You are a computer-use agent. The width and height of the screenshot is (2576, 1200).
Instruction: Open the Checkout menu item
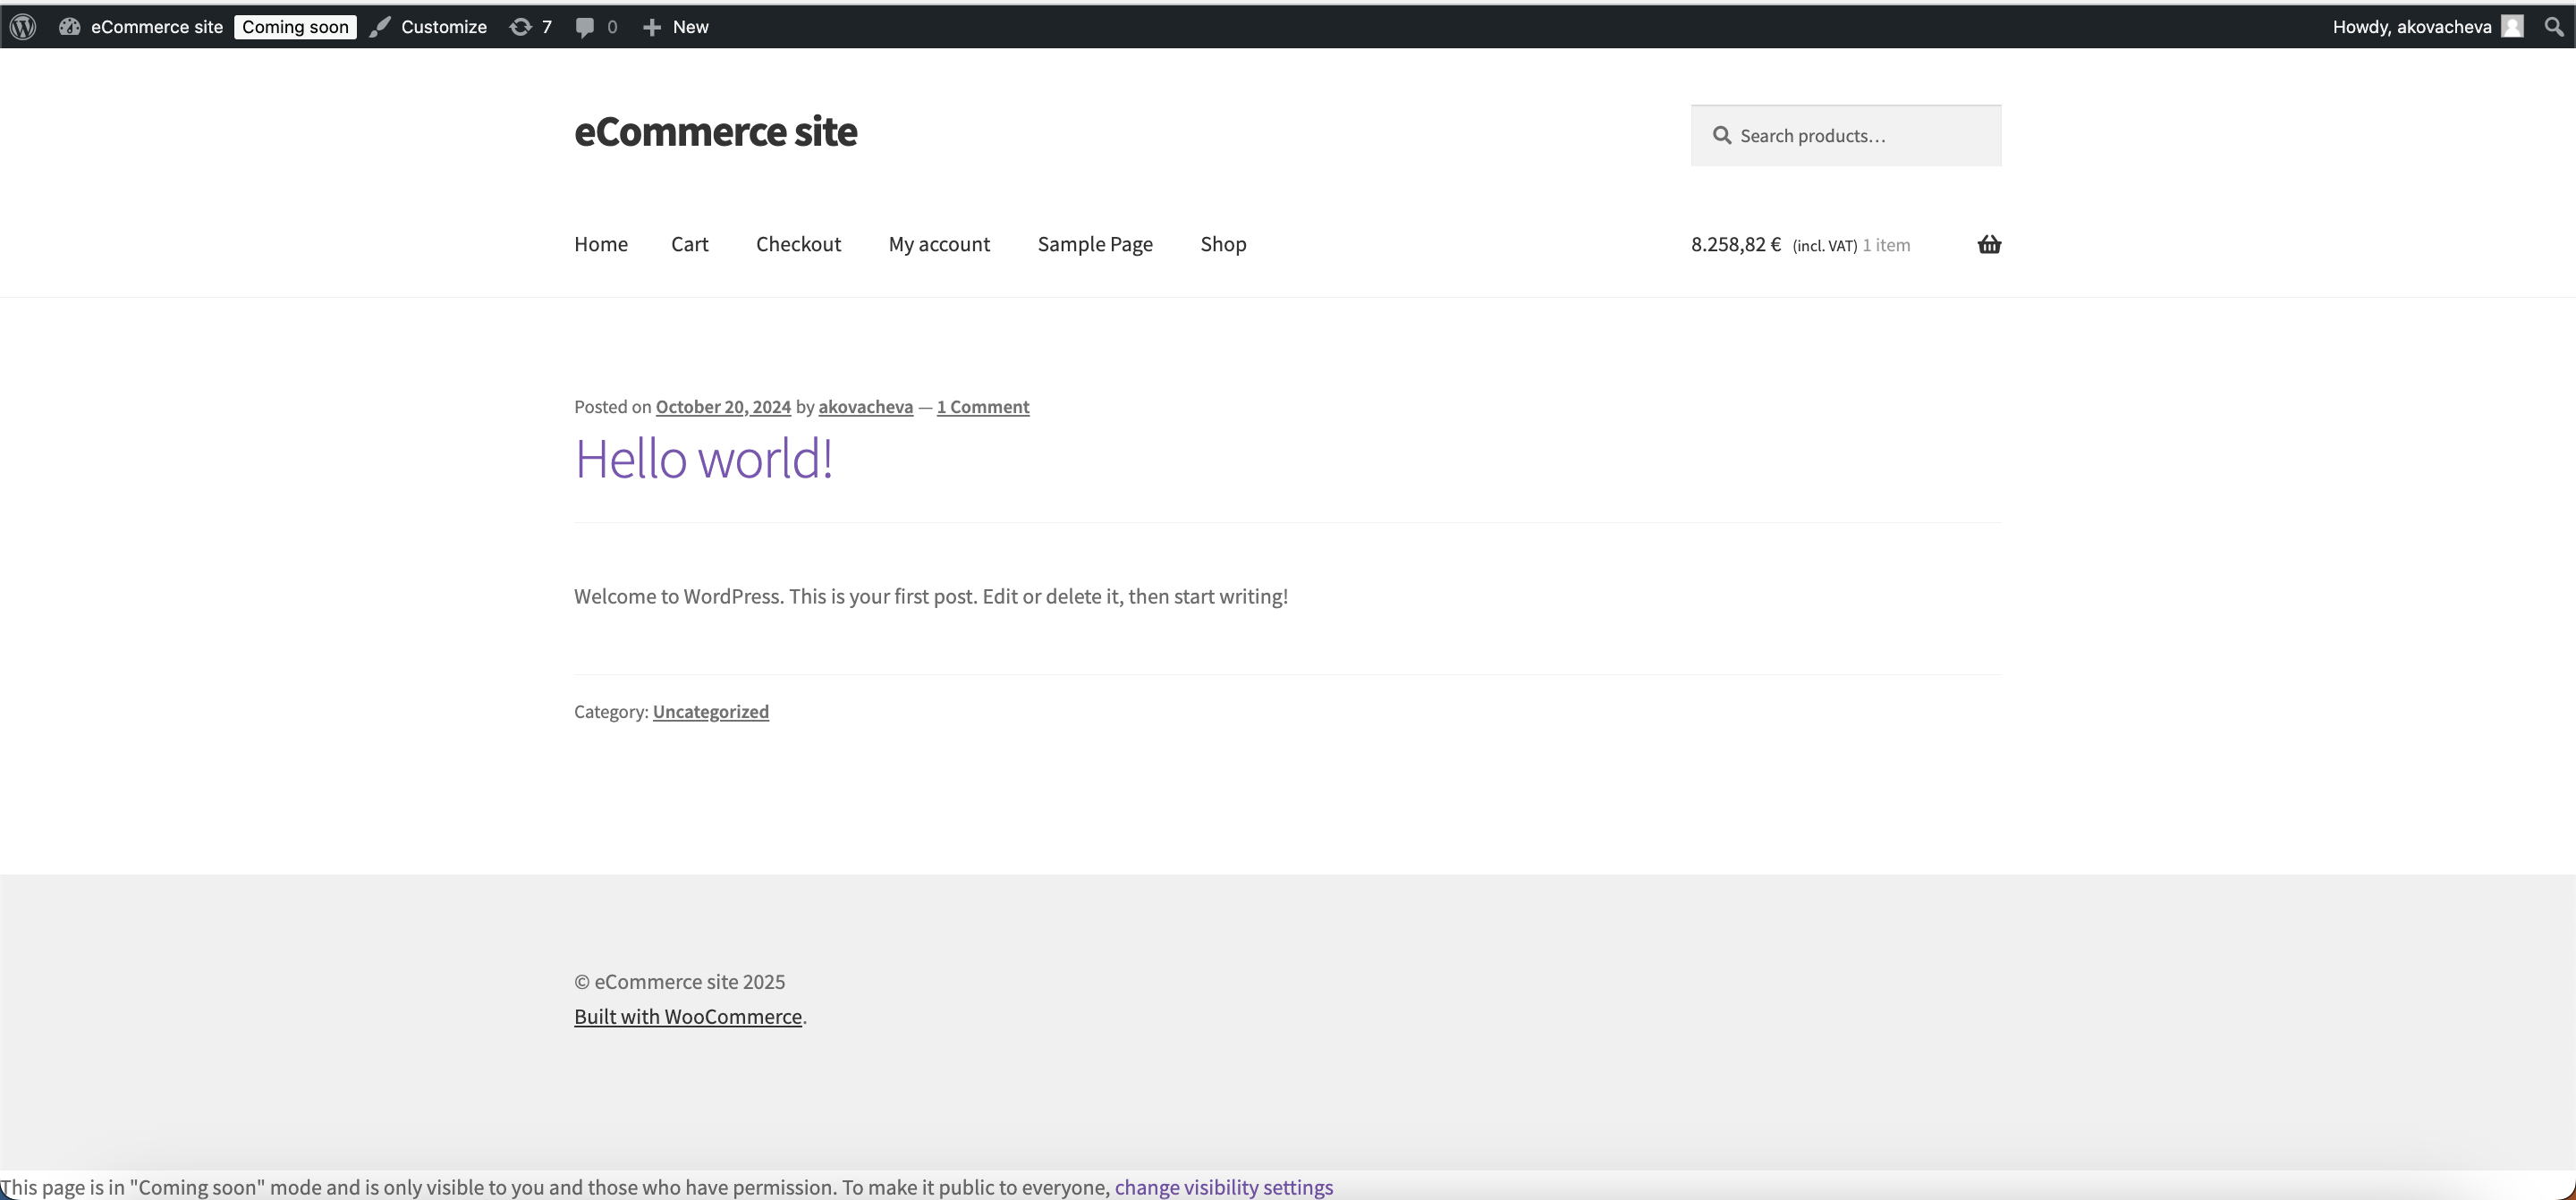point(798,244)
